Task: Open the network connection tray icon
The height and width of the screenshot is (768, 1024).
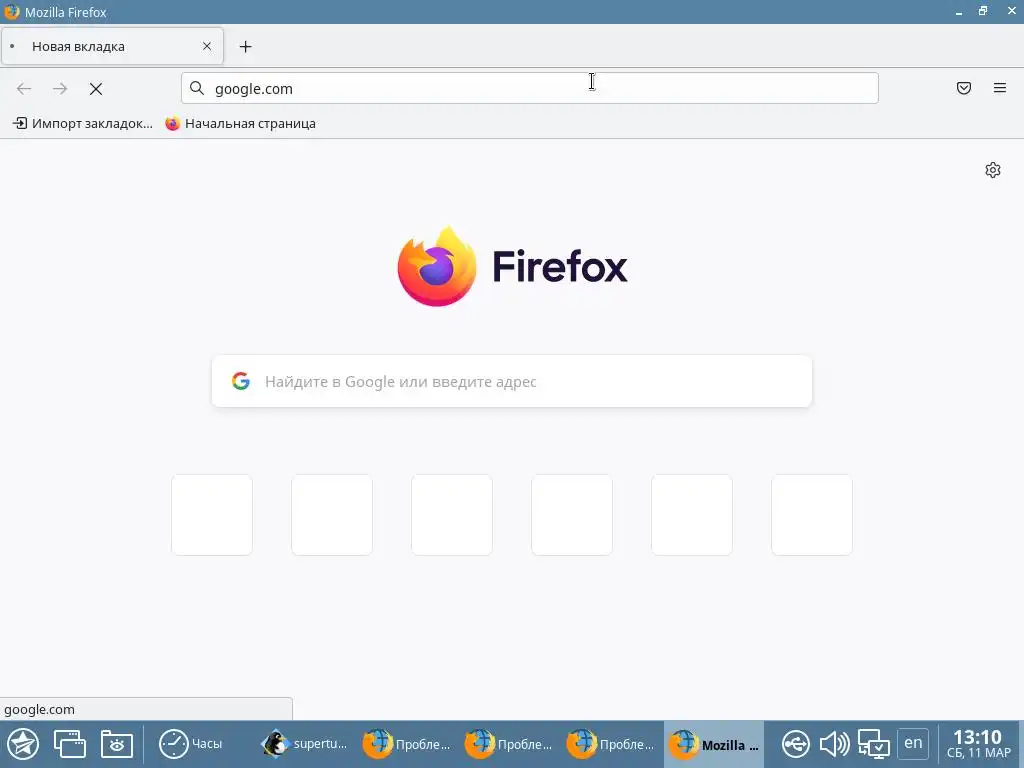Action: (x=874, y=744)
